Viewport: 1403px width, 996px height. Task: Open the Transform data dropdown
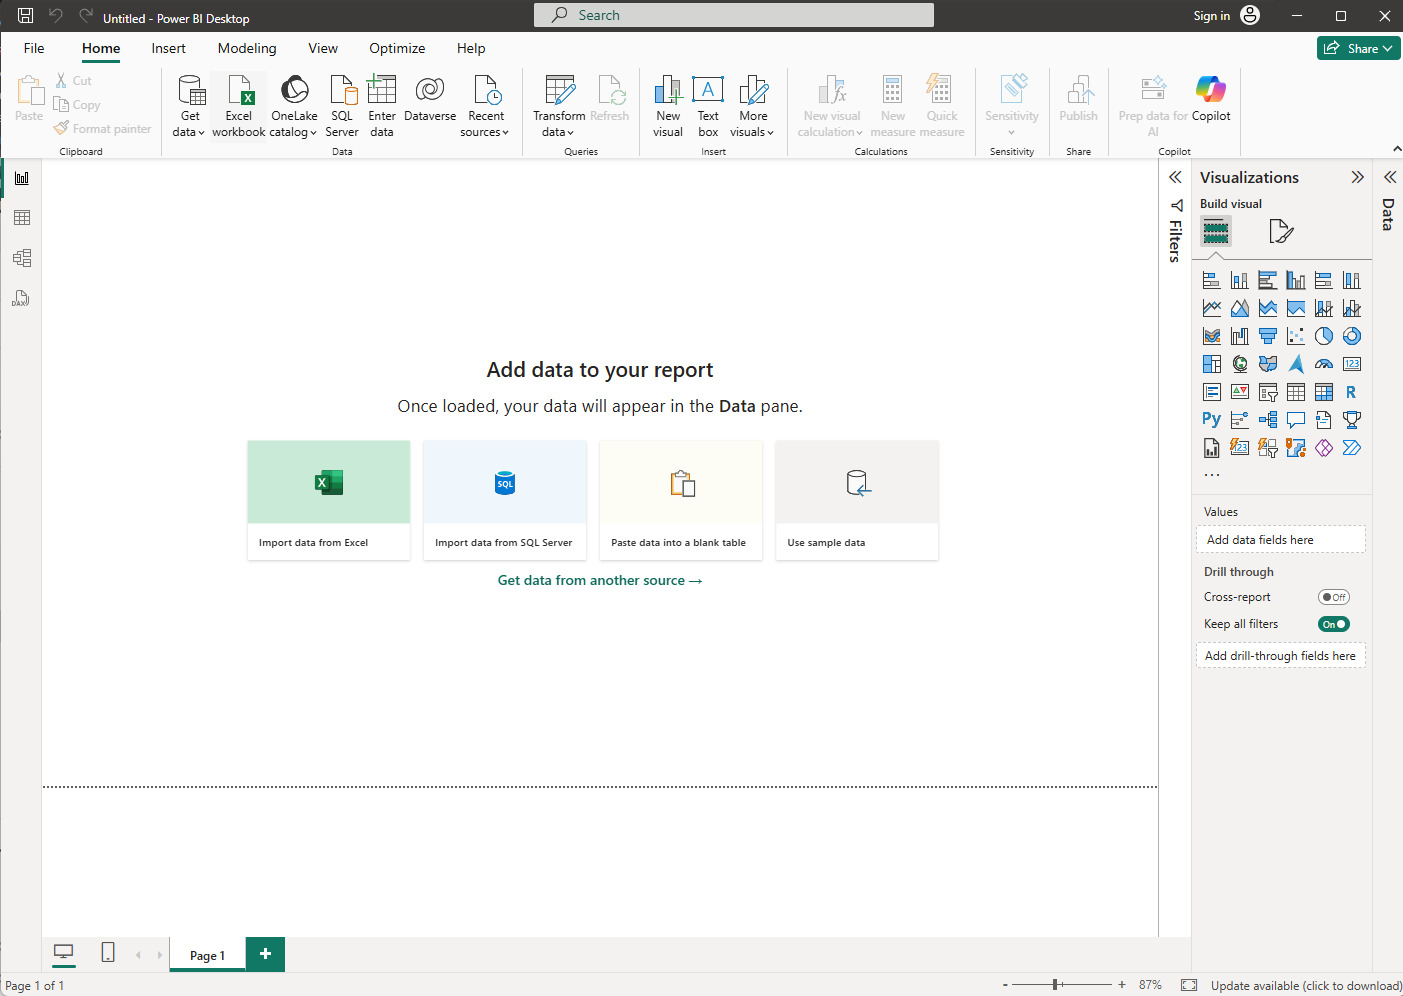click(x=559, y=106)
